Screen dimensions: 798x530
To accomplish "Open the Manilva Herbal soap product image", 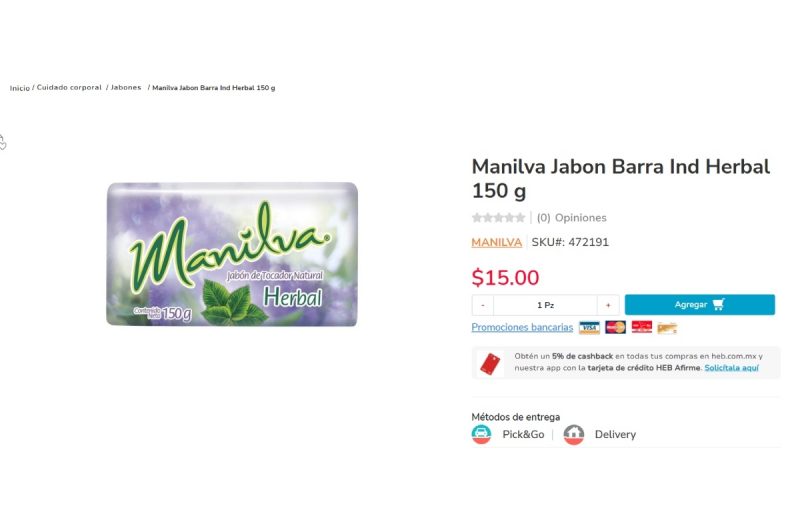I will click(x=232, y=254).
